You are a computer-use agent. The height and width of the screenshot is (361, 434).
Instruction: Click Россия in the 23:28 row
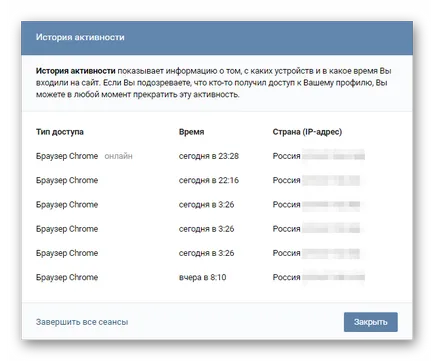(x=286, y=156)
